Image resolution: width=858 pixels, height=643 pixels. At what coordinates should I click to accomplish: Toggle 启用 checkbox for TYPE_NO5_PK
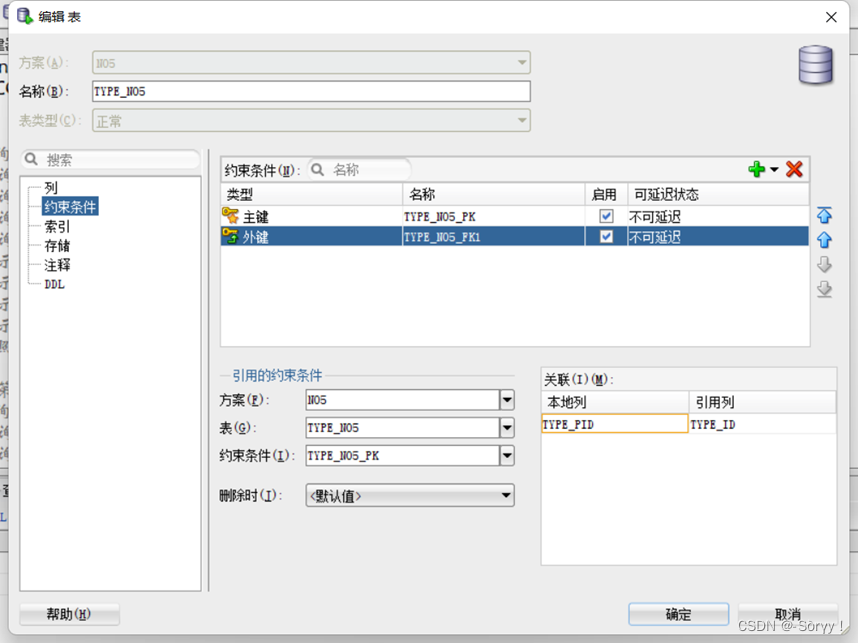pyautogui.click(x=606, y=216)
